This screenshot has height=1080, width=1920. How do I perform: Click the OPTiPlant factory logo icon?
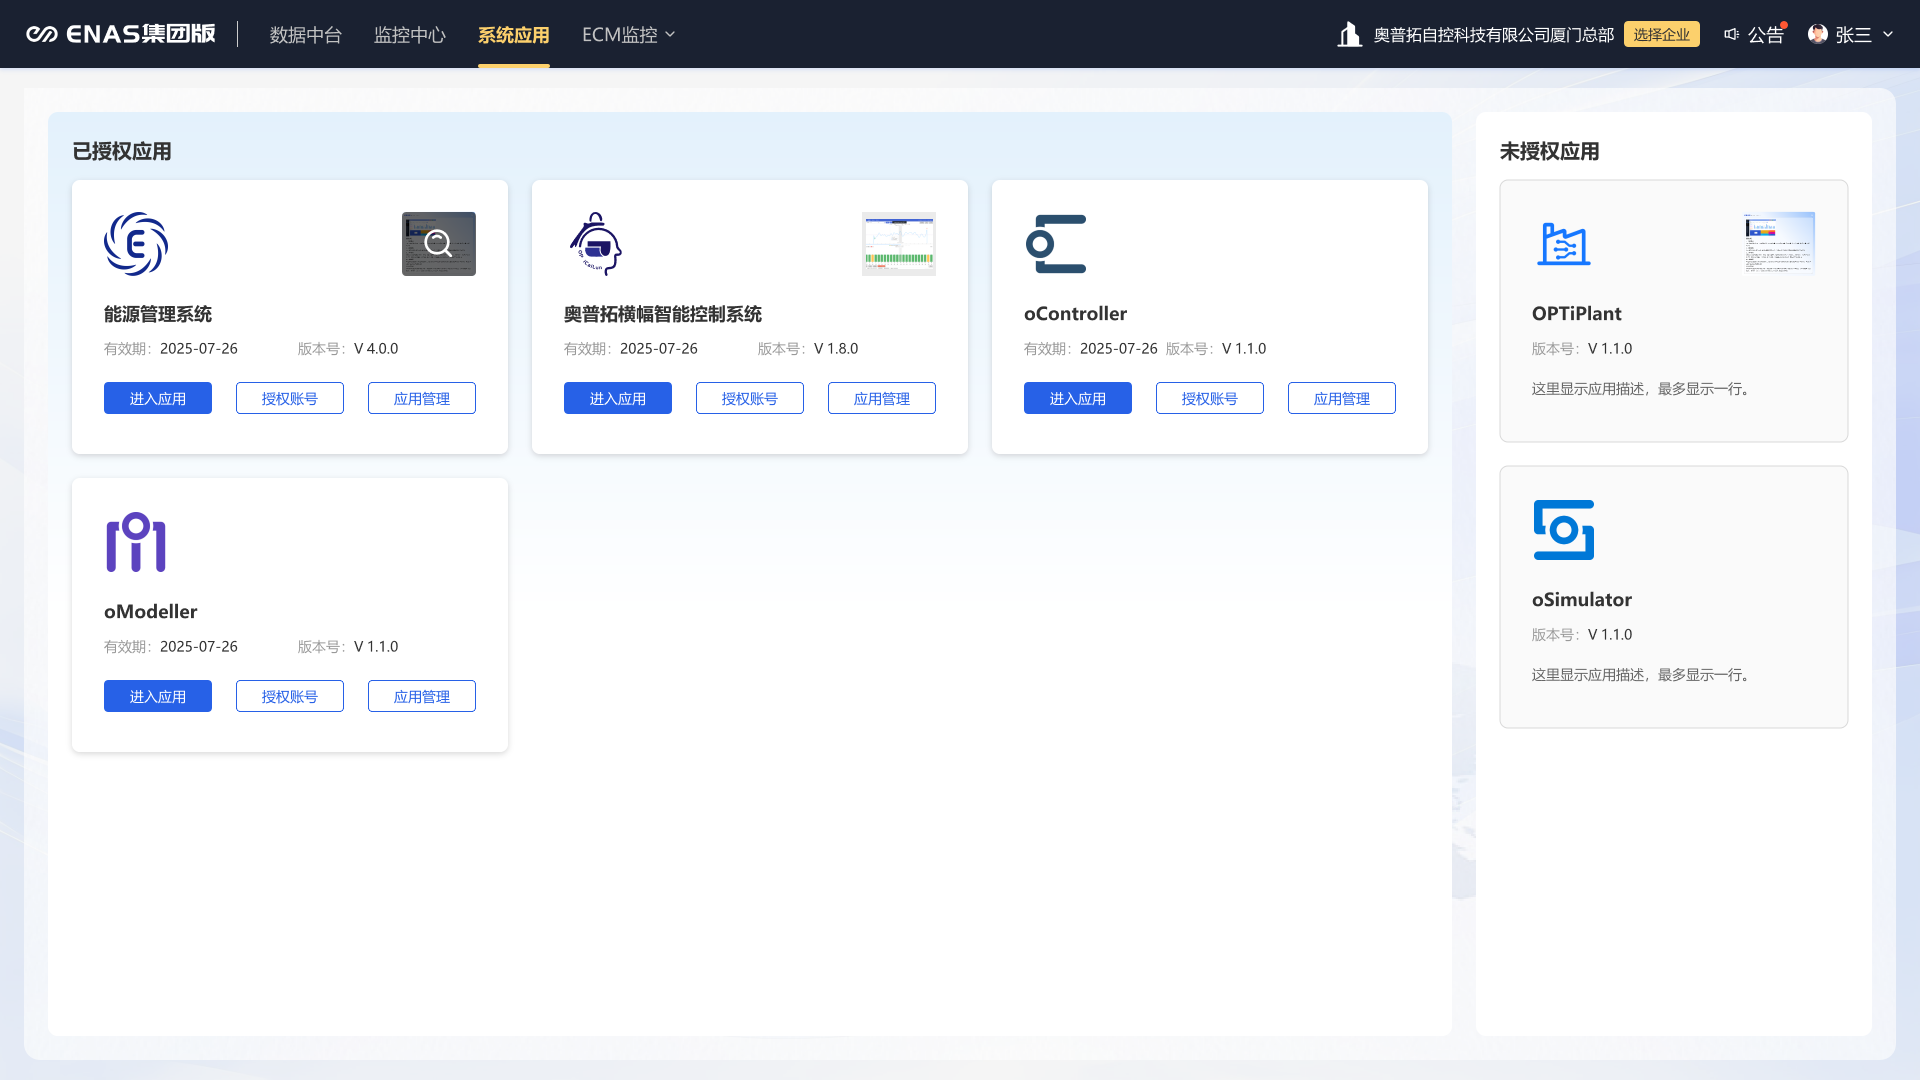point(1564,244)
